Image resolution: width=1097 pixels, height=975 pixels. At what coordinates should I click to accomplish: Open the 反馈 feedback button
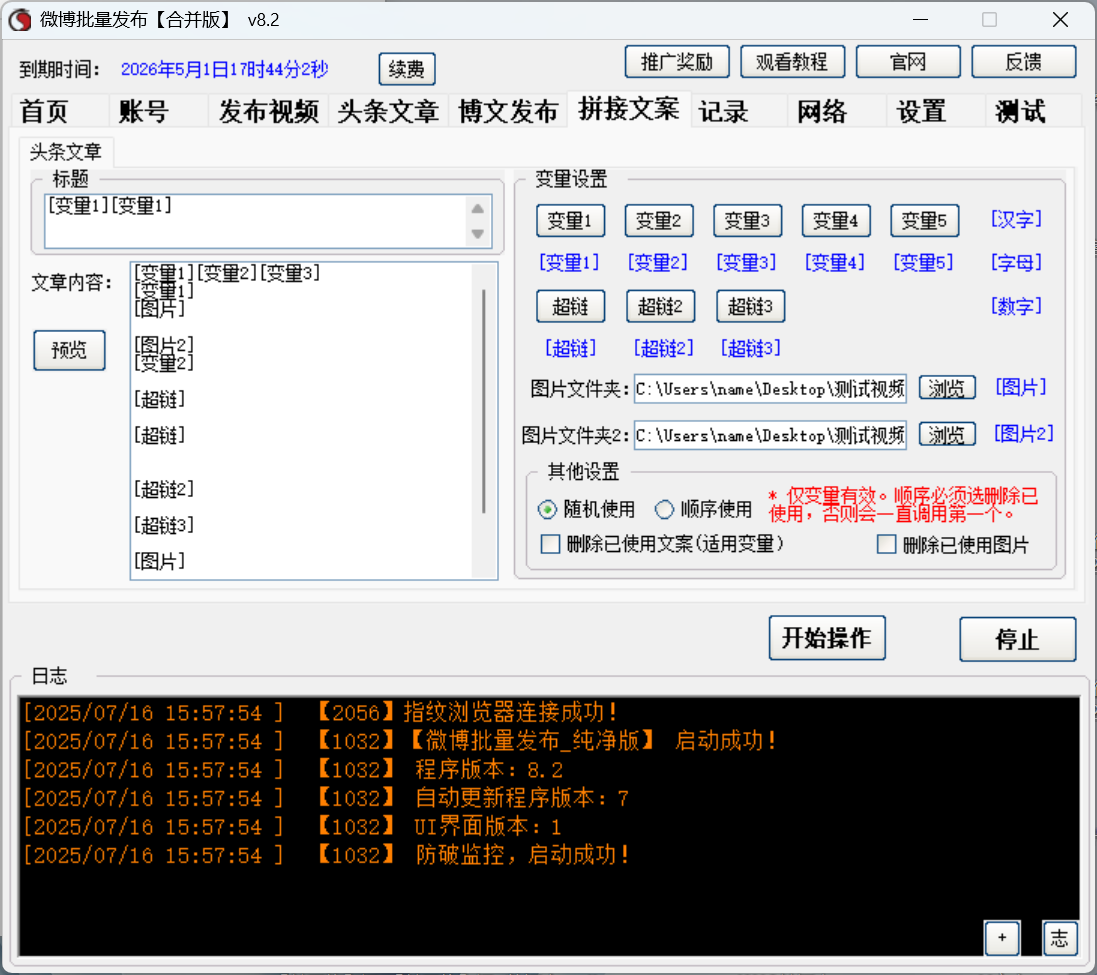(x=1024, y=62)
